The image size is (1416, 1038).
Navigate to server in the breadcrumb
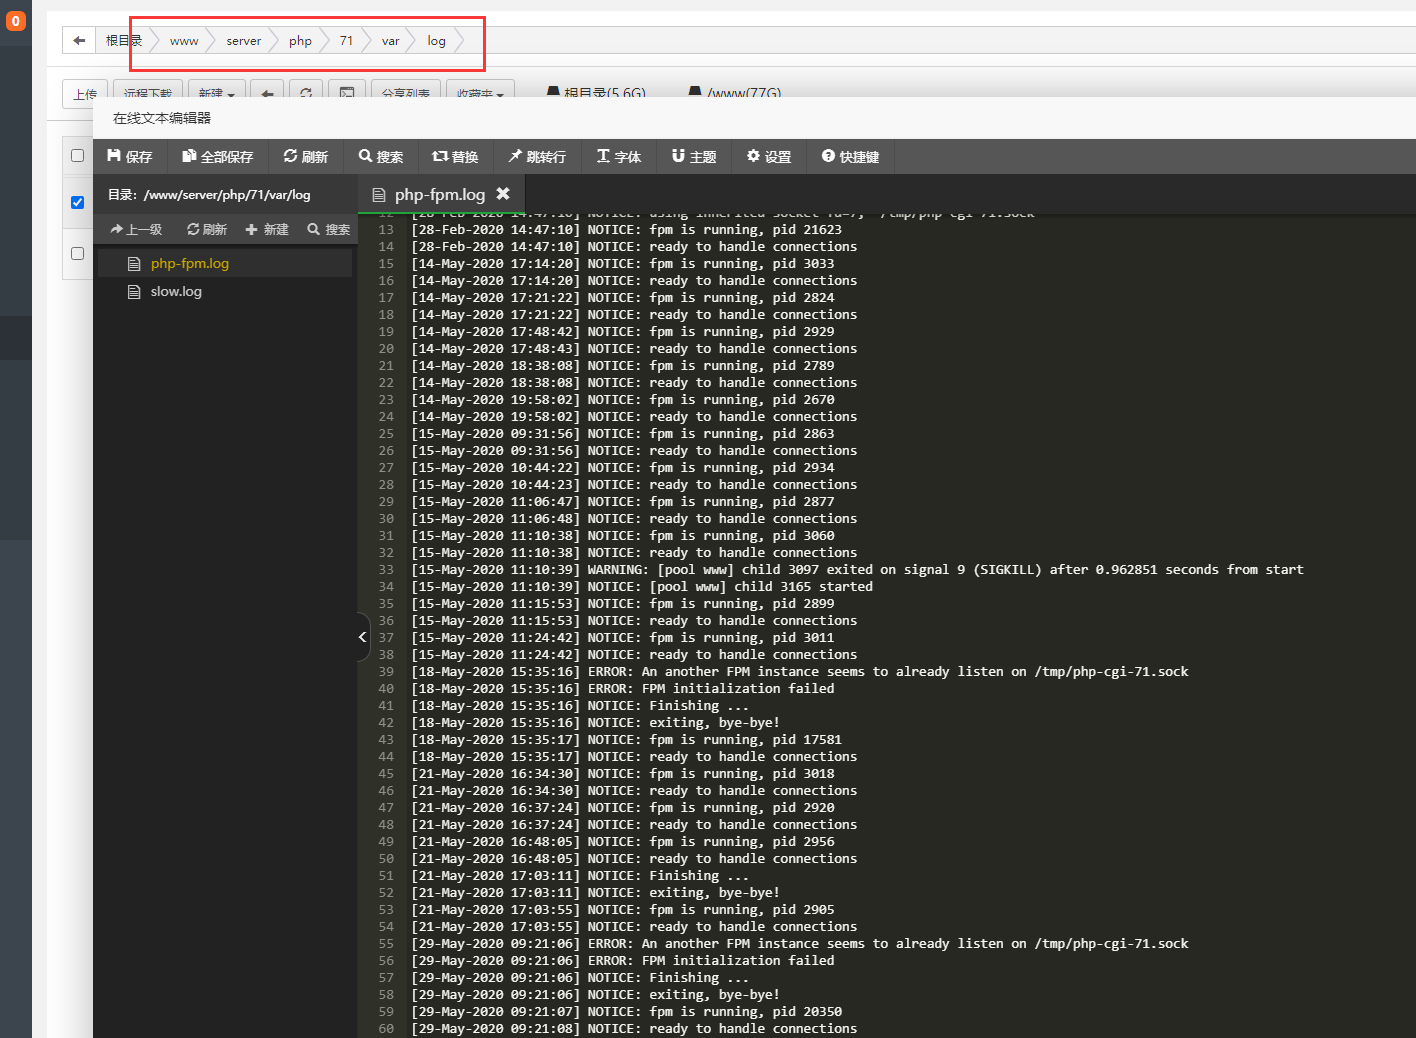[x=243, y=41]
